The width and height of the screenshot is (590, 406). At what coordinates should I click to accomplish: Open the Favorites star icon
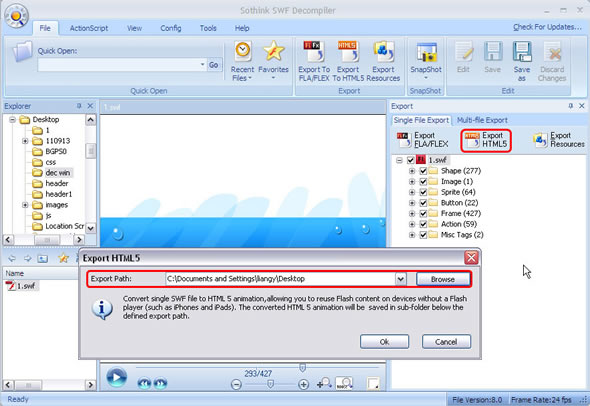coord(273,51)
